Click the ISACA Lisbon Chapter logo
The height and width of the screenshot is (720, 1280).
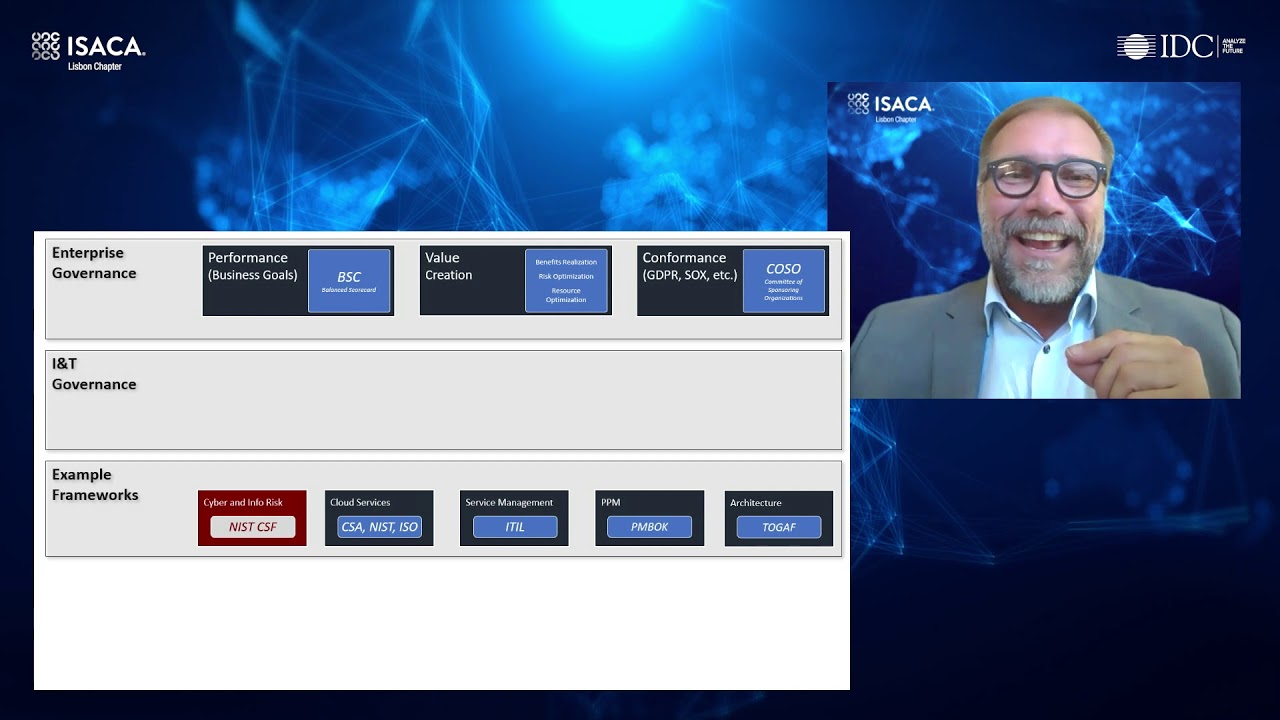pos(88,51)
